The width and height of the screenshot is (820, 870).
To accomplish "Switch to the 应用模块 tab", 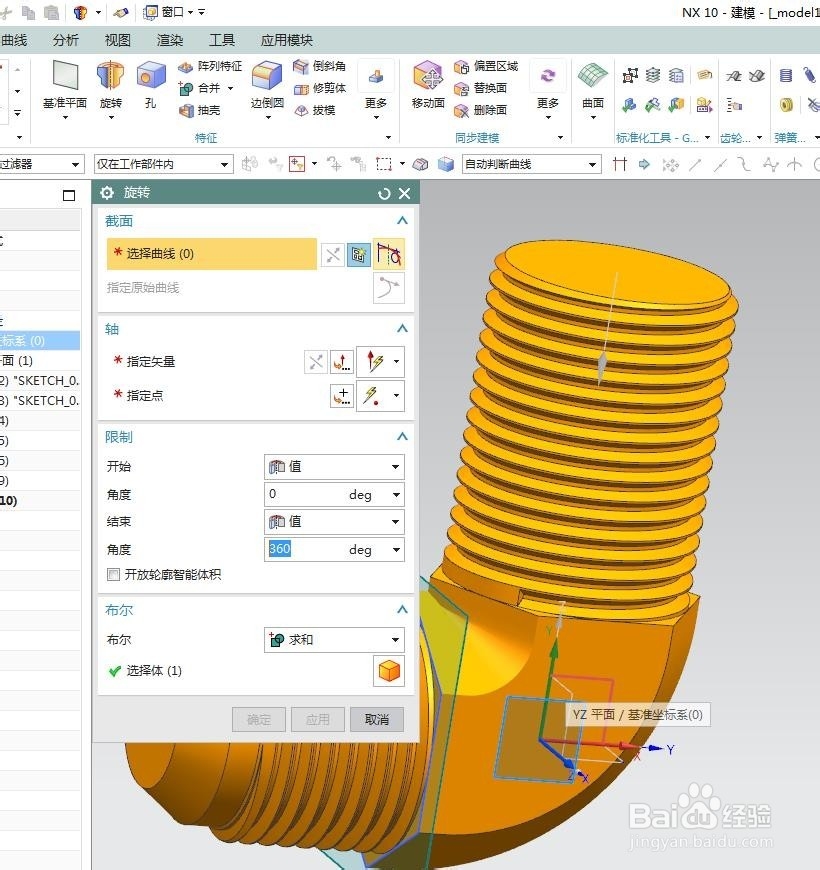I will (x=287, y=40).
